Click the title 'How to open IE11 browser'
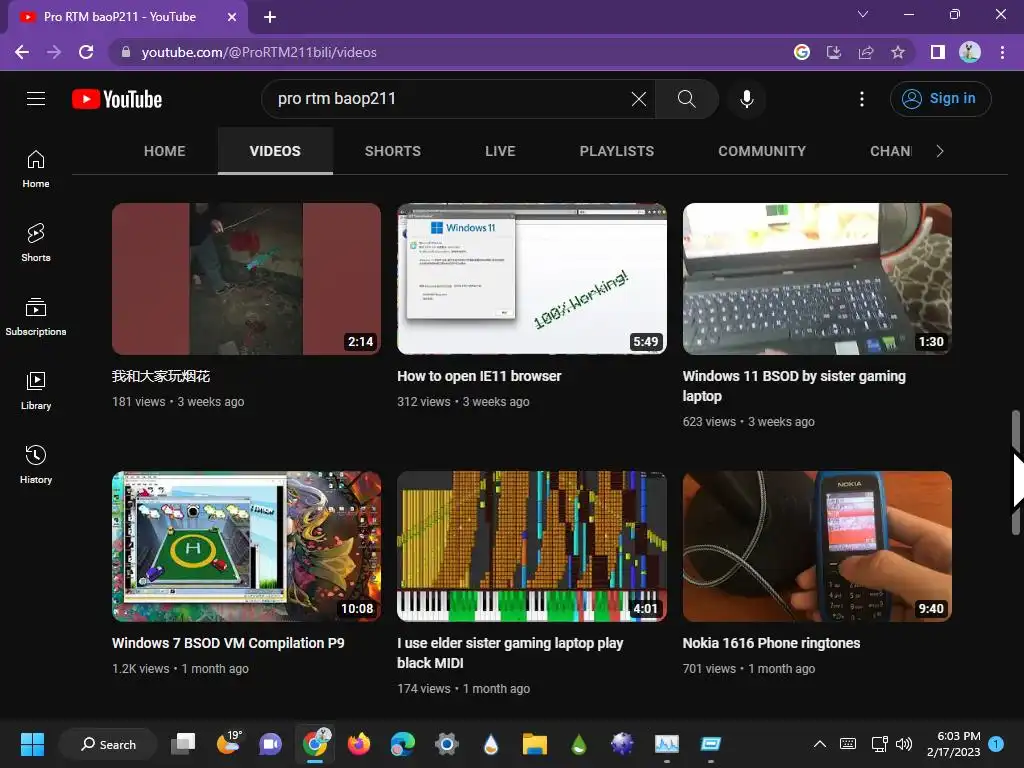Screen dimensions: 1024x768 click(x=479, y=376)
